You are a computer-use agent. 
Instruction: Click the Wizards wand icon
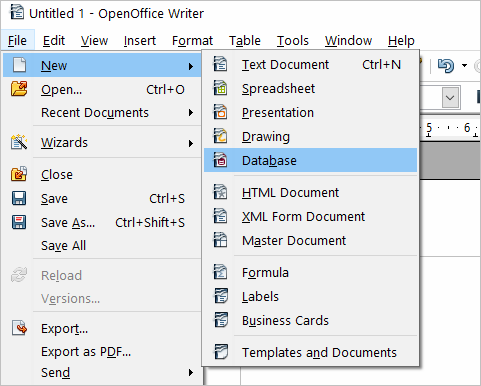point(19,142)
